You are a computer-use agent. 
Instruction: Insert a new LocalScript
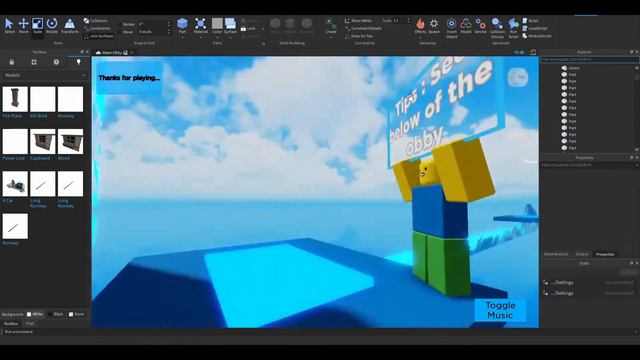point(535,28)
